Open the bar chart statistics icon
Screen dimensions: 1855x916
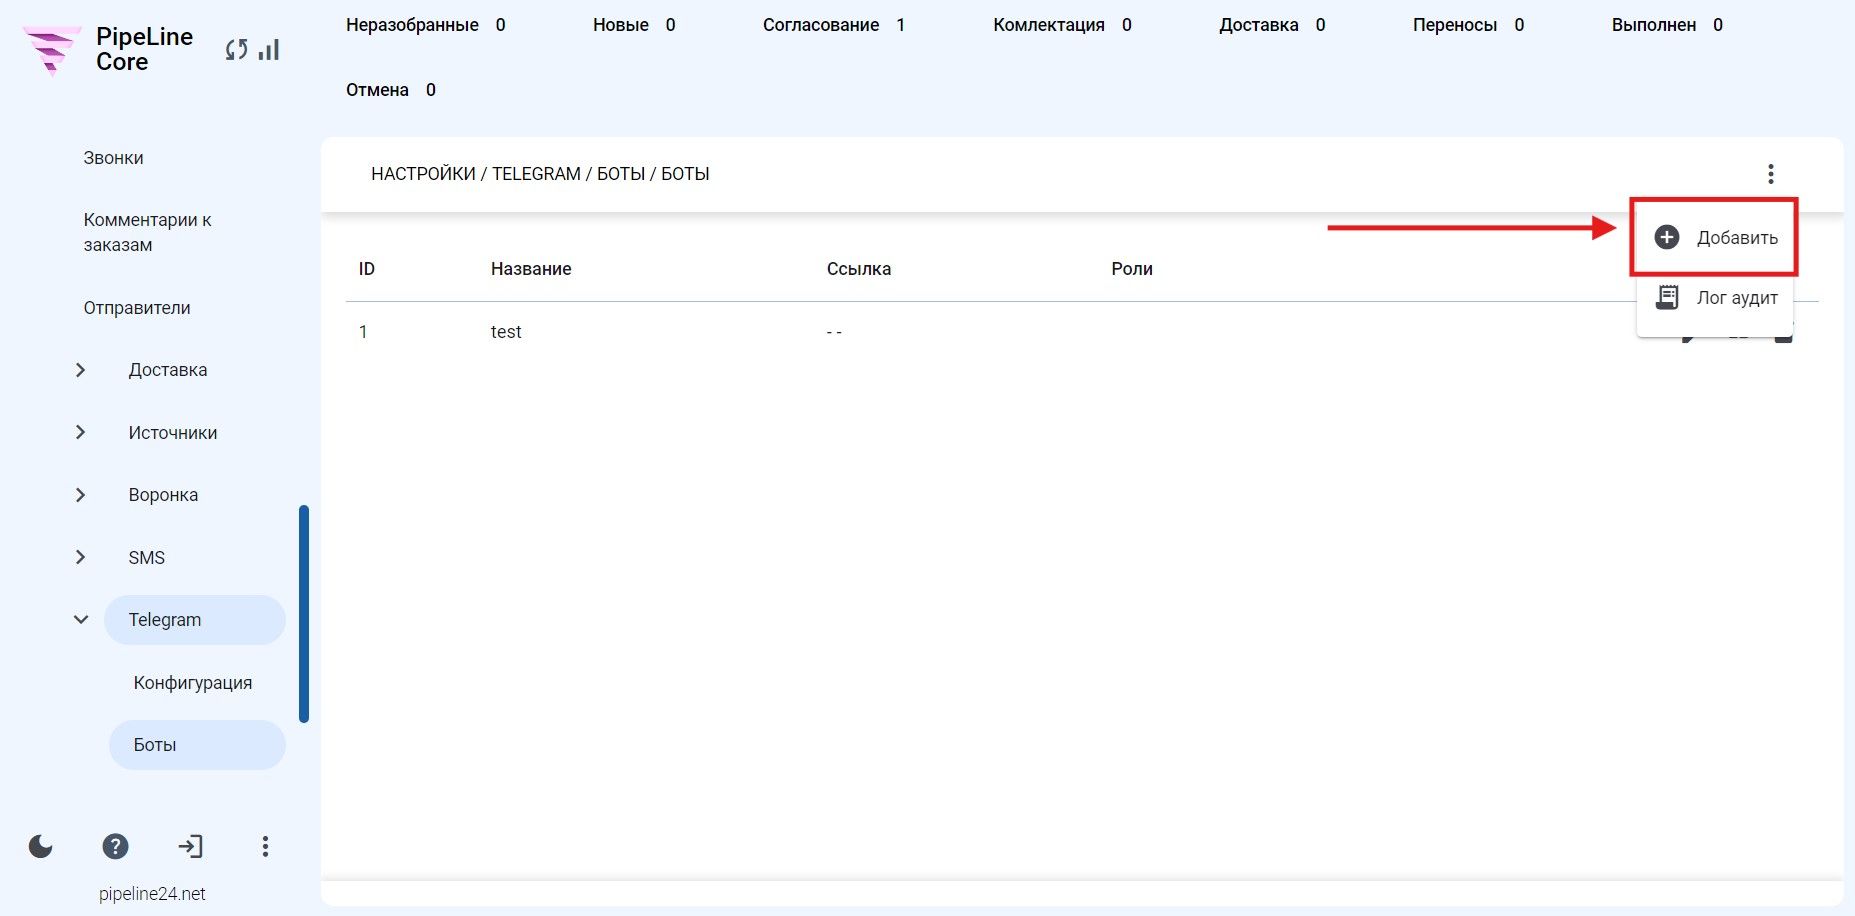click(x=269, y=49)
